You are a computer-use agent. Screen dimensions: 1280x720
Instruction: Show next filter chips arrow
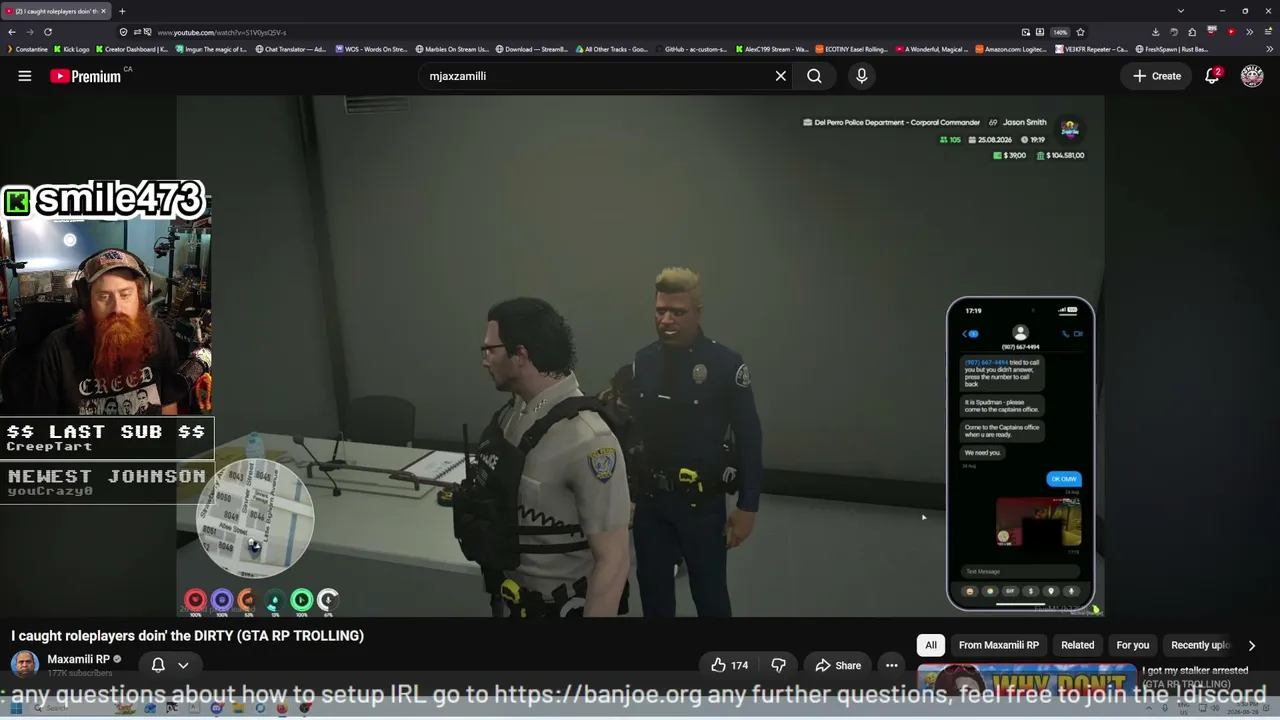point(1252,645)
